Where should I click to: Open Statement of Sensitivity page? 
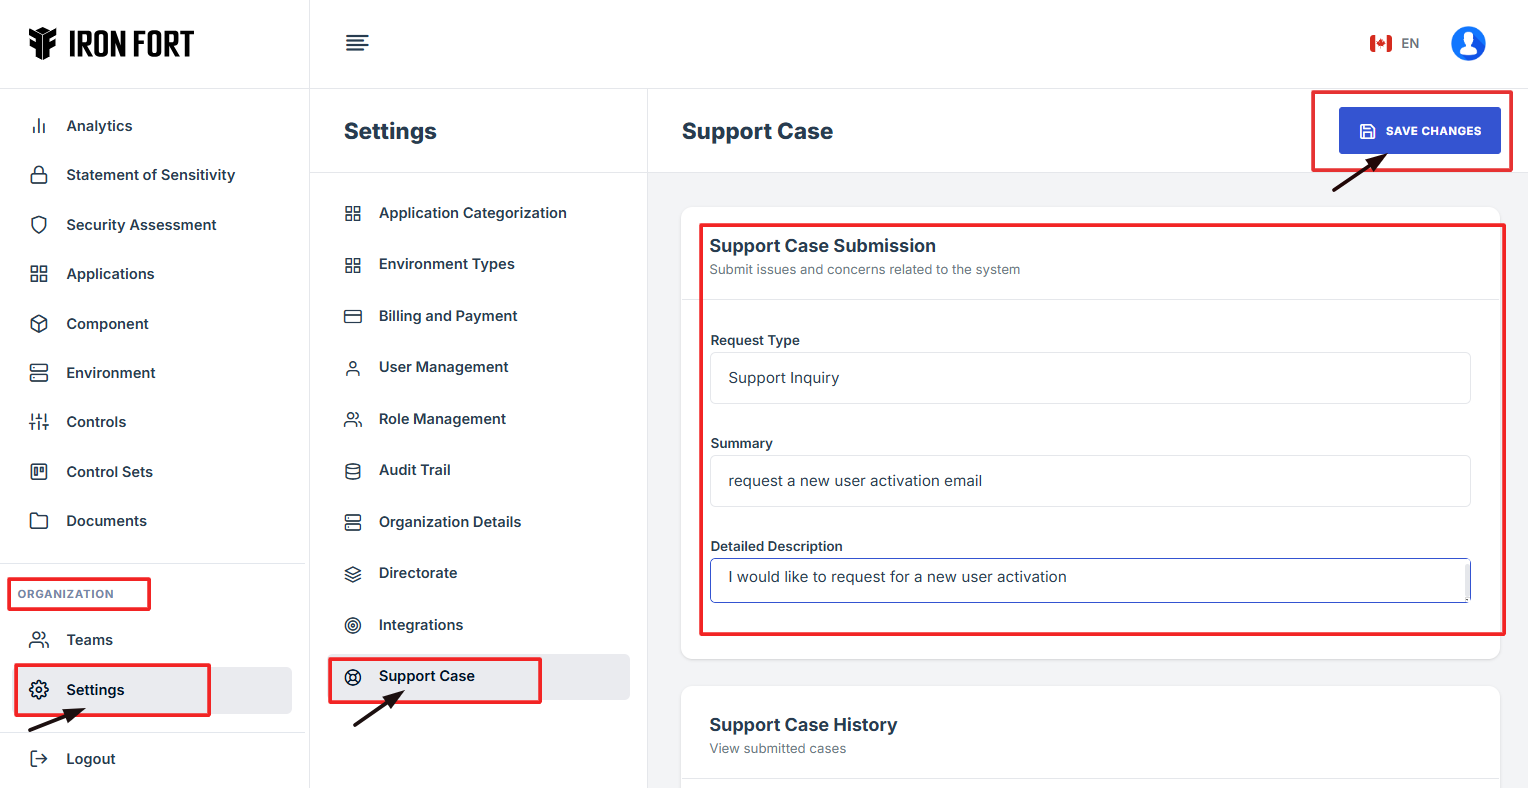click(x=150, y=175)
